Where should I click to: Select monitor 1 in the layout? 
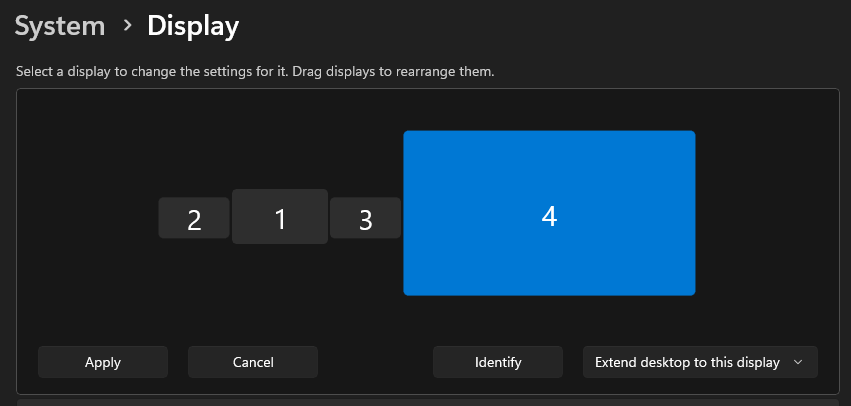coord(280,217)
